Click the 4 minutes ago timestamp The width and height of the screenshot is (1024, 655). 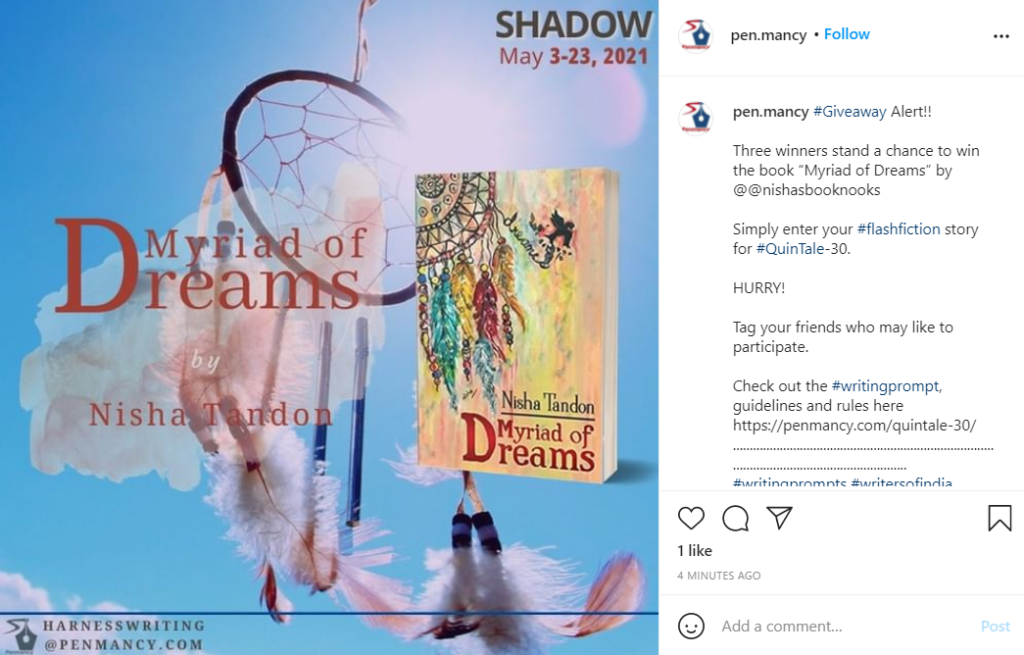pos(719,575)
